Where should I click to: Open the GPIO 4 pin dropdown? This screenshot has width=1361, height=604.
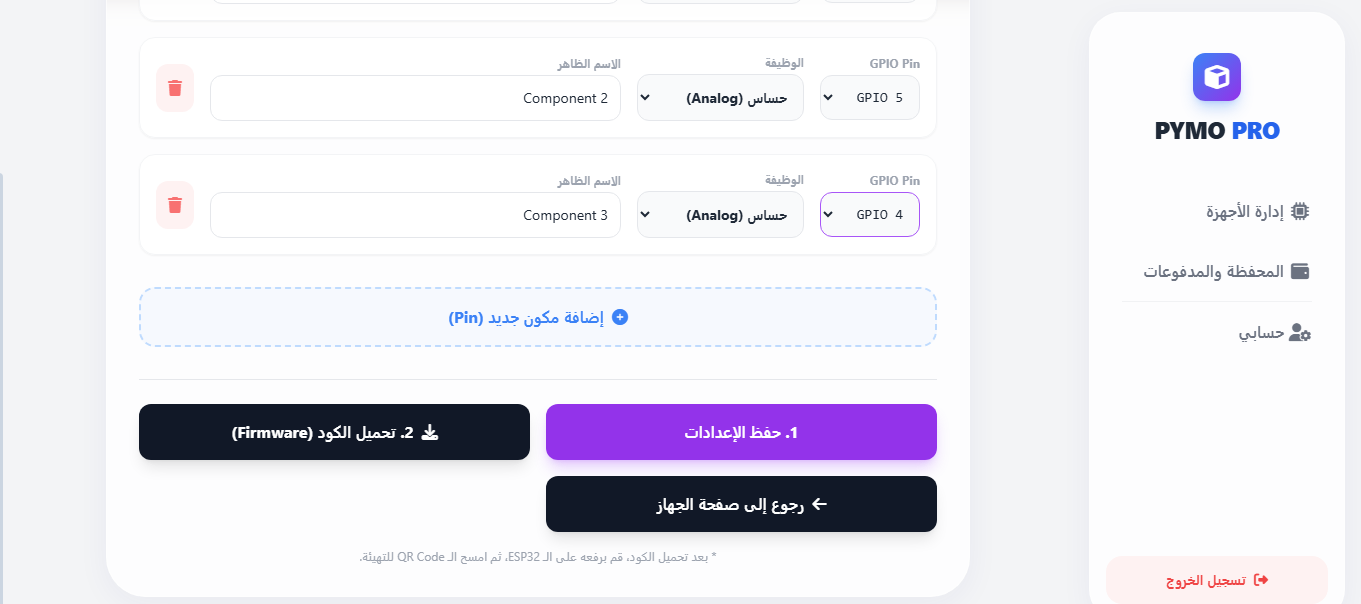pos(869,215)
